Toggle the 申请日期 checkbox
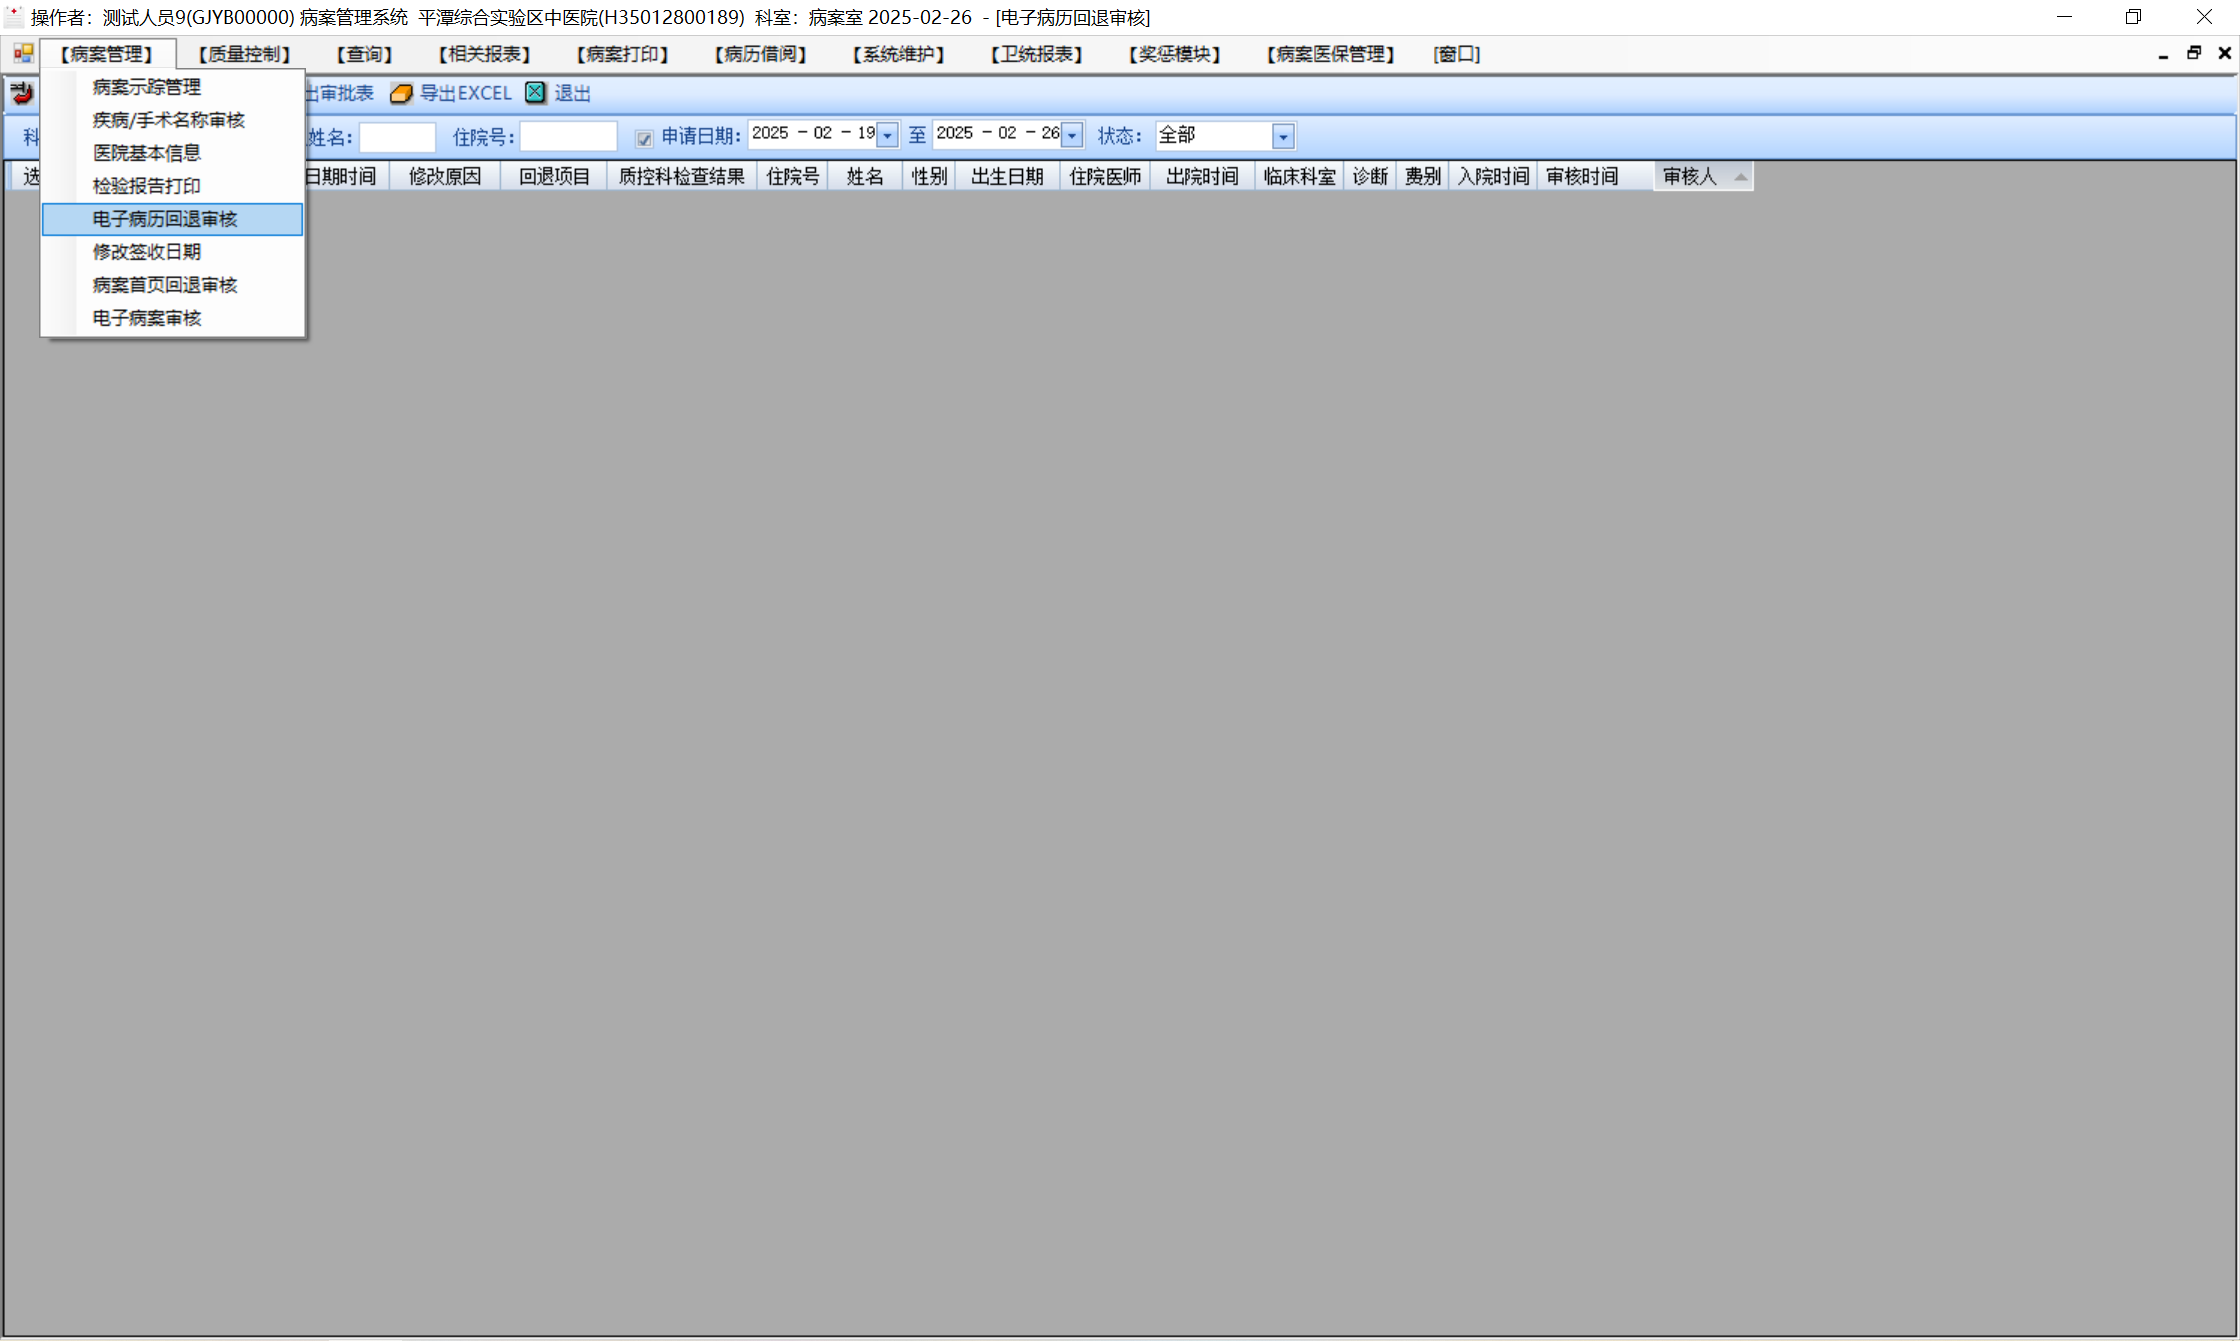The image size is (2240, 1341). click(x=644, y=138)
